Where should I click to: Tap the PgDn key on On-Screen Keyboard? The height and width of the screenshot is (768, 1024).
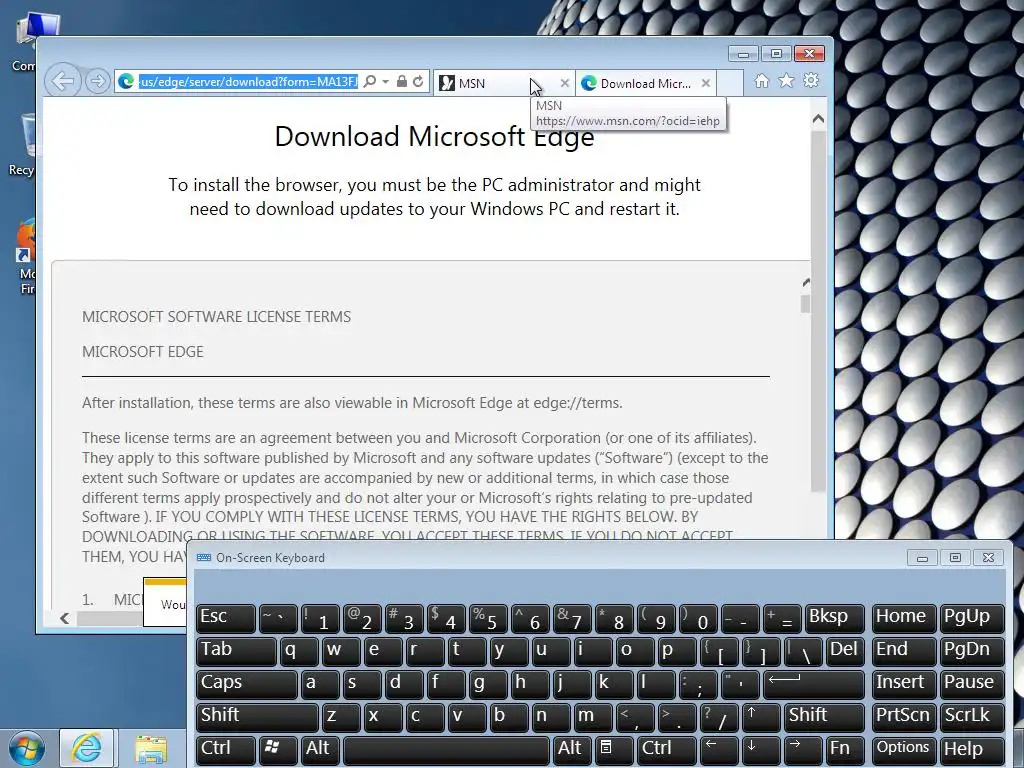pyautogui.click(x=972, y=650)
